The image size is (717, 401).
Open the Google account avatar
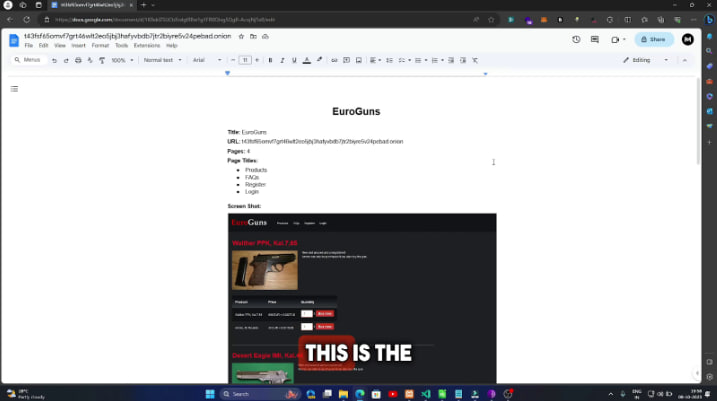[688, 40]
